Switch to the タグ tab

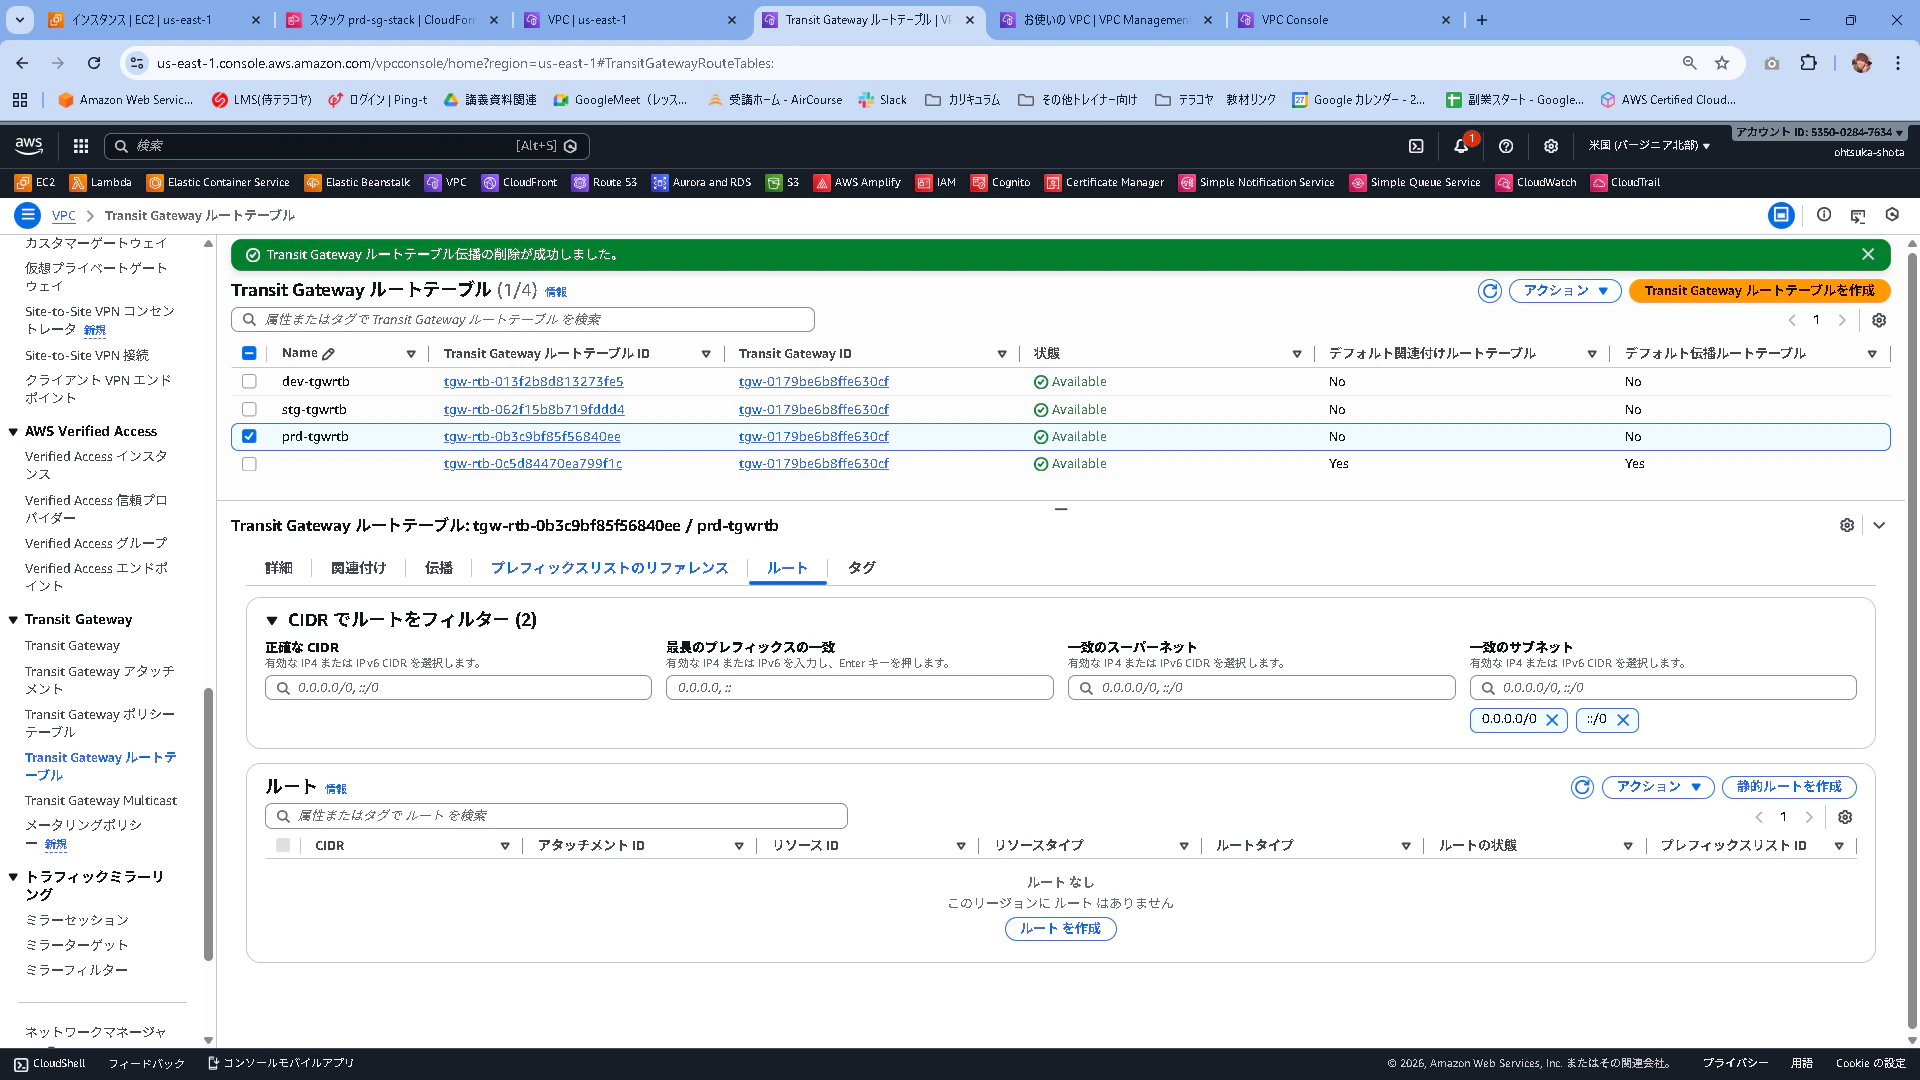pos(861,568)
